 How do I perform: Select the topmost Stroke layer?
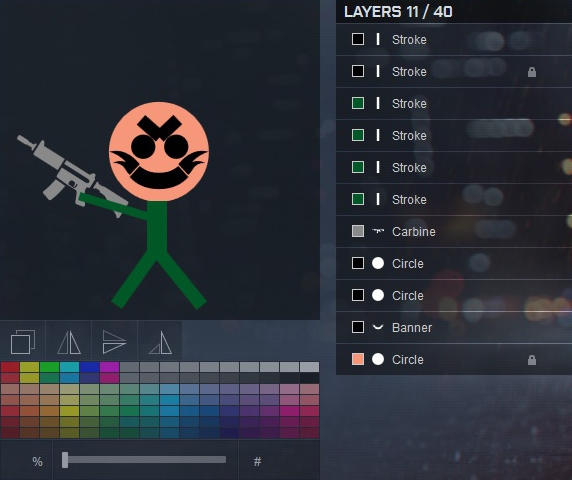click(454, 39)
